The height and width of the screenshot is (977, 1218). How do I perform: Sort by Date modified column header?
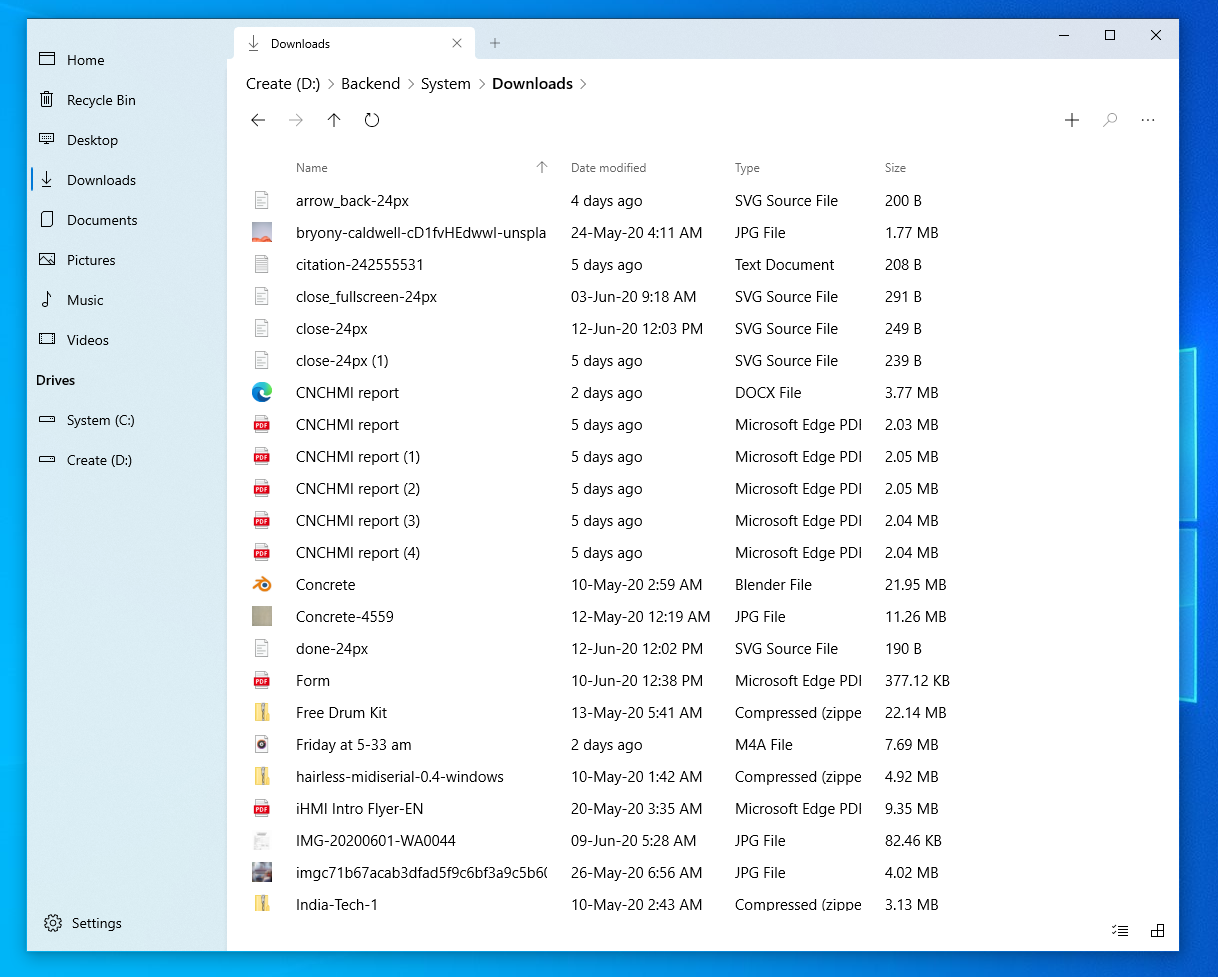click(608, 168)
